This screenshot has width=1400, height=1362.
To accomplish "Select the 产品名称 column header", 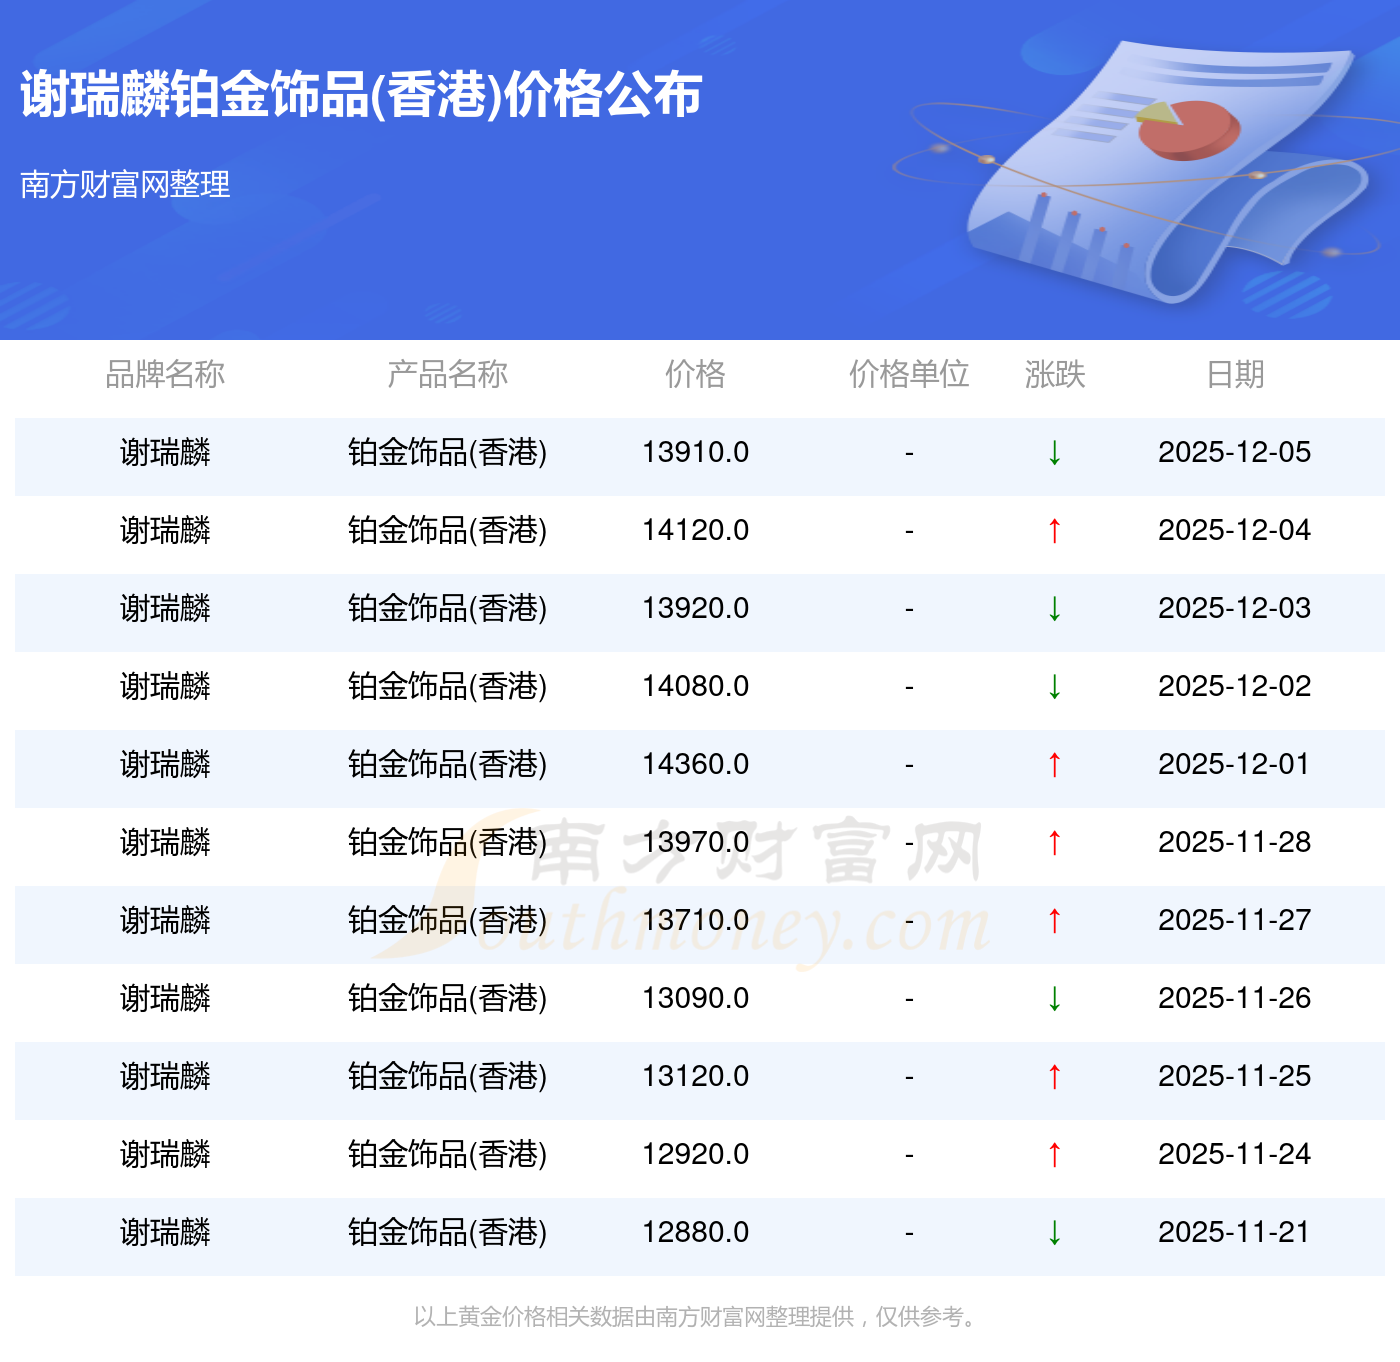I will coord(447,374).
